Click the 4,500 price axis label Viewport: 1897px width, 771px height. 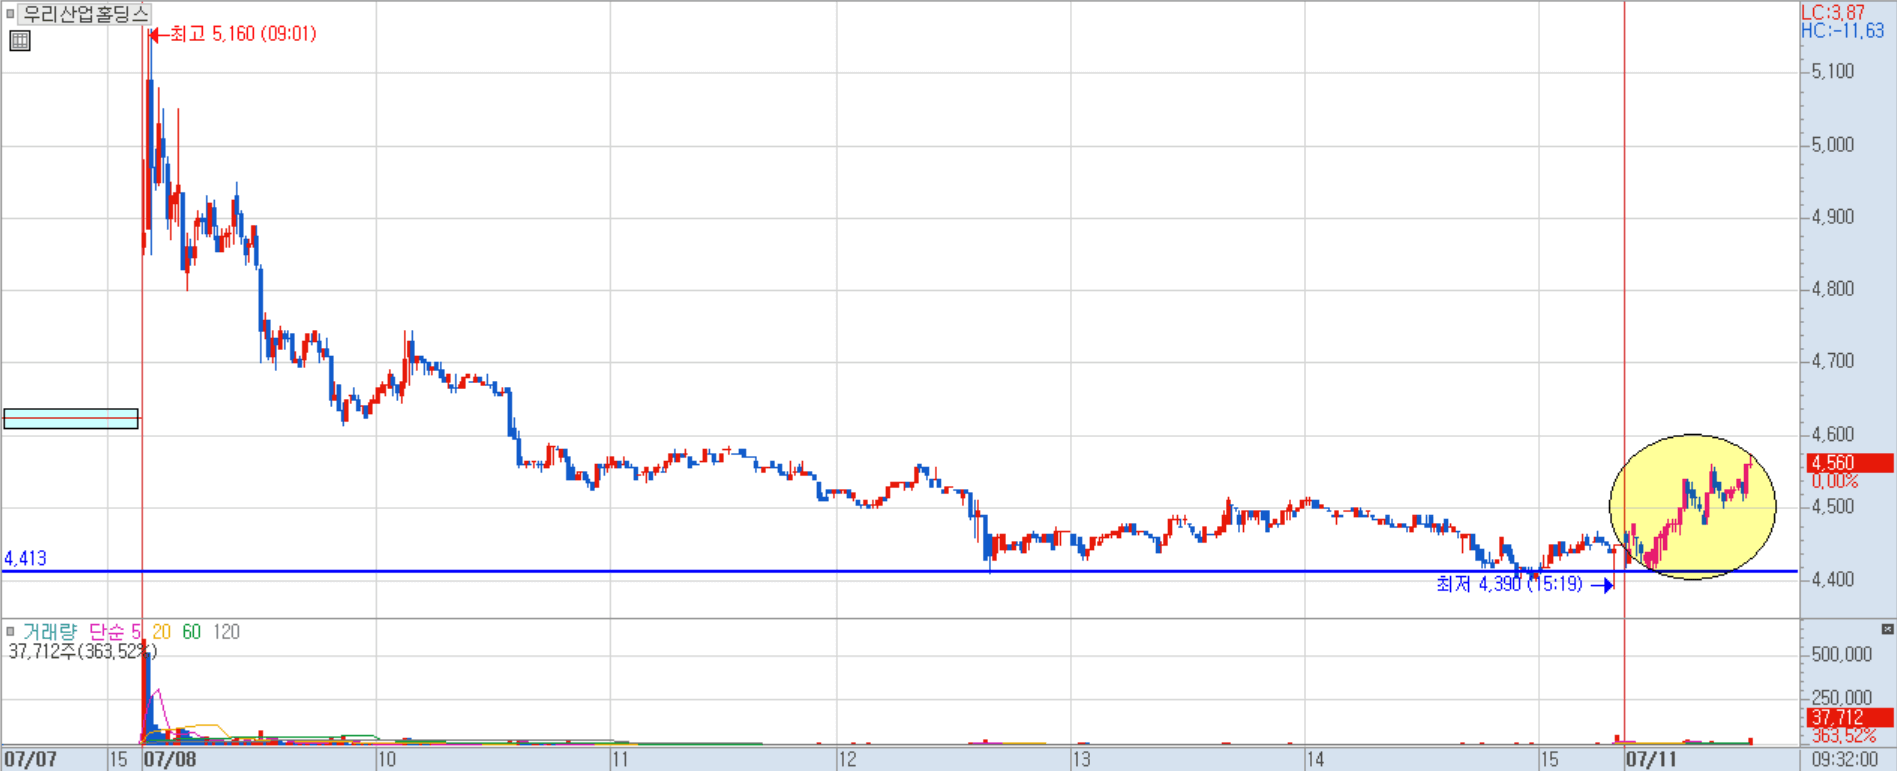[x=1833, y=507]
